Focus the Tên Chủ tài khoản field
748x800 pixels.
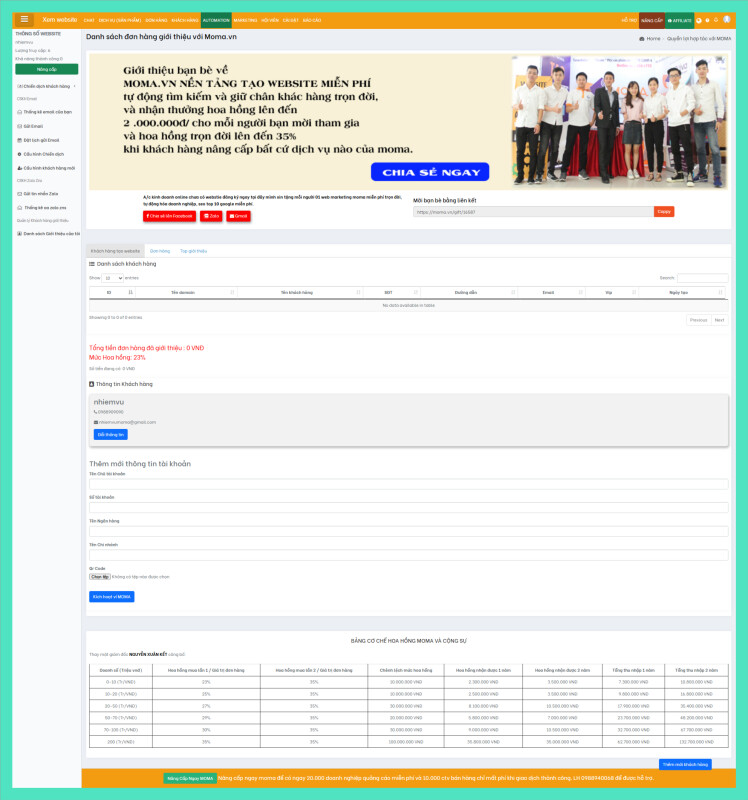tap(408, 484)
